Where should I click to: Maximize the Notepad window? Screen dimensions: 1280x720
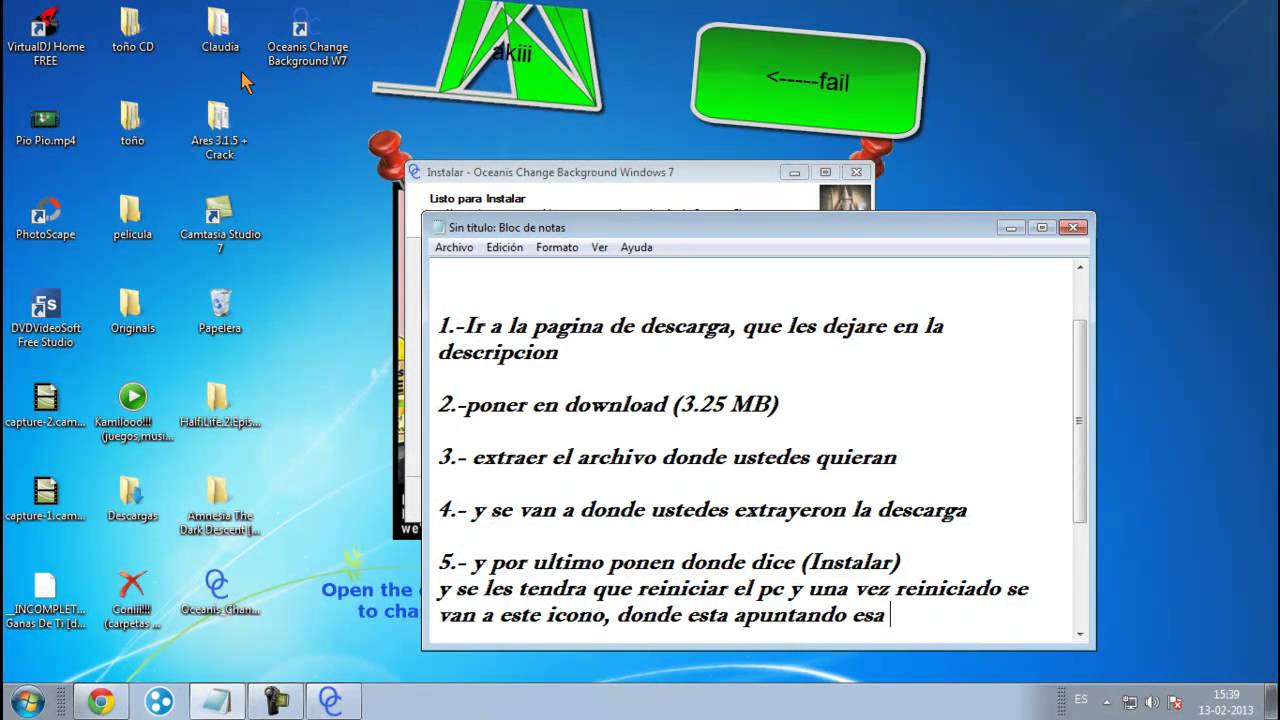1042,228
